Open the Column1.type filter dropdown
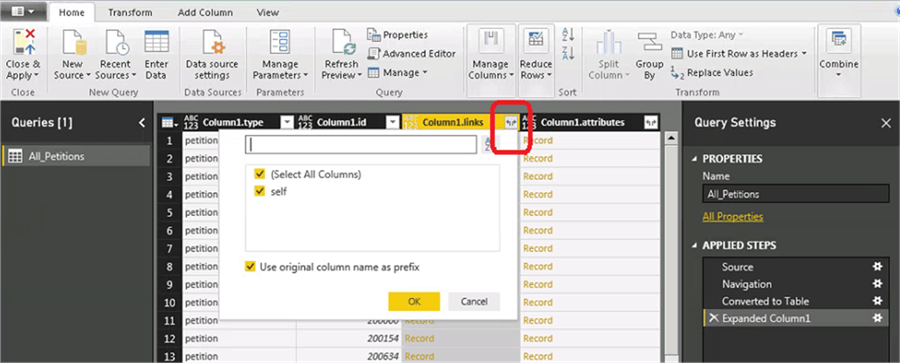900x363 pixels. point(286,122)
